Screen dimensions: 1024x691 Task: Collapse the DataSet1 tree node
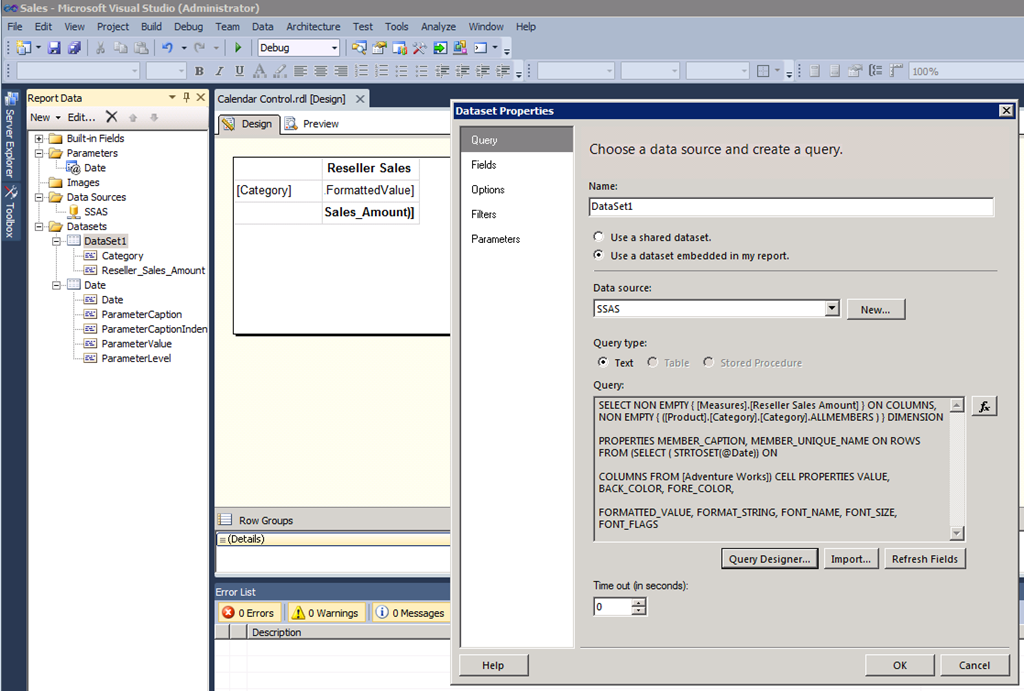pyautogui.click(x=57, y=241)
